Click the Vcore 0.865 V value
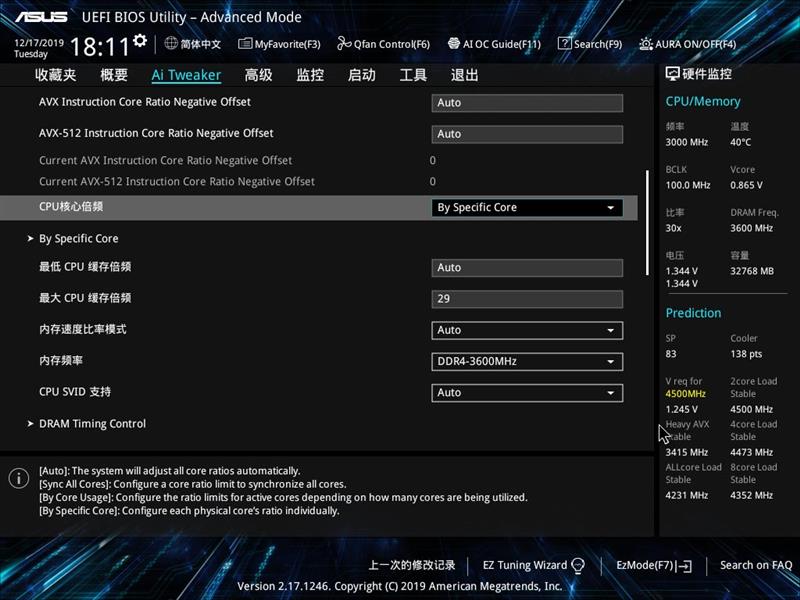The width and height of the screenshot is (800, 600). [746, 185]
